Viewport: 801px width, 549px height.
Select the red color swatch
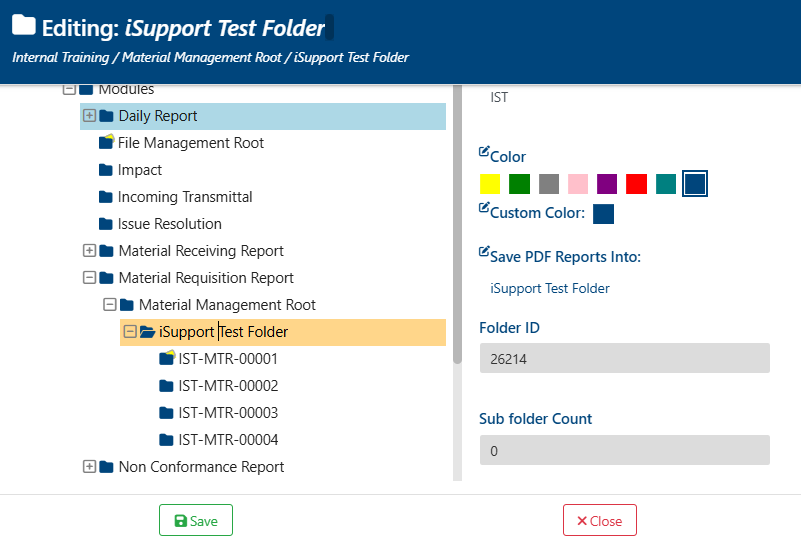[x=637, y=184]
